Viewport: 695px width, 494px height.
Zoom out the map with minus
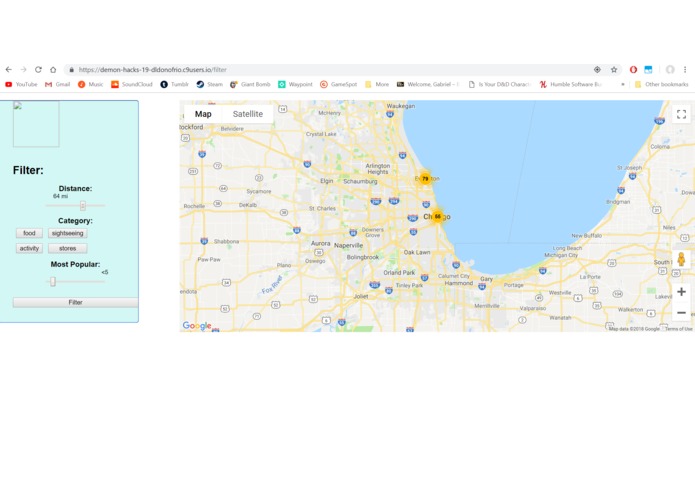click(x=681, y=312)
